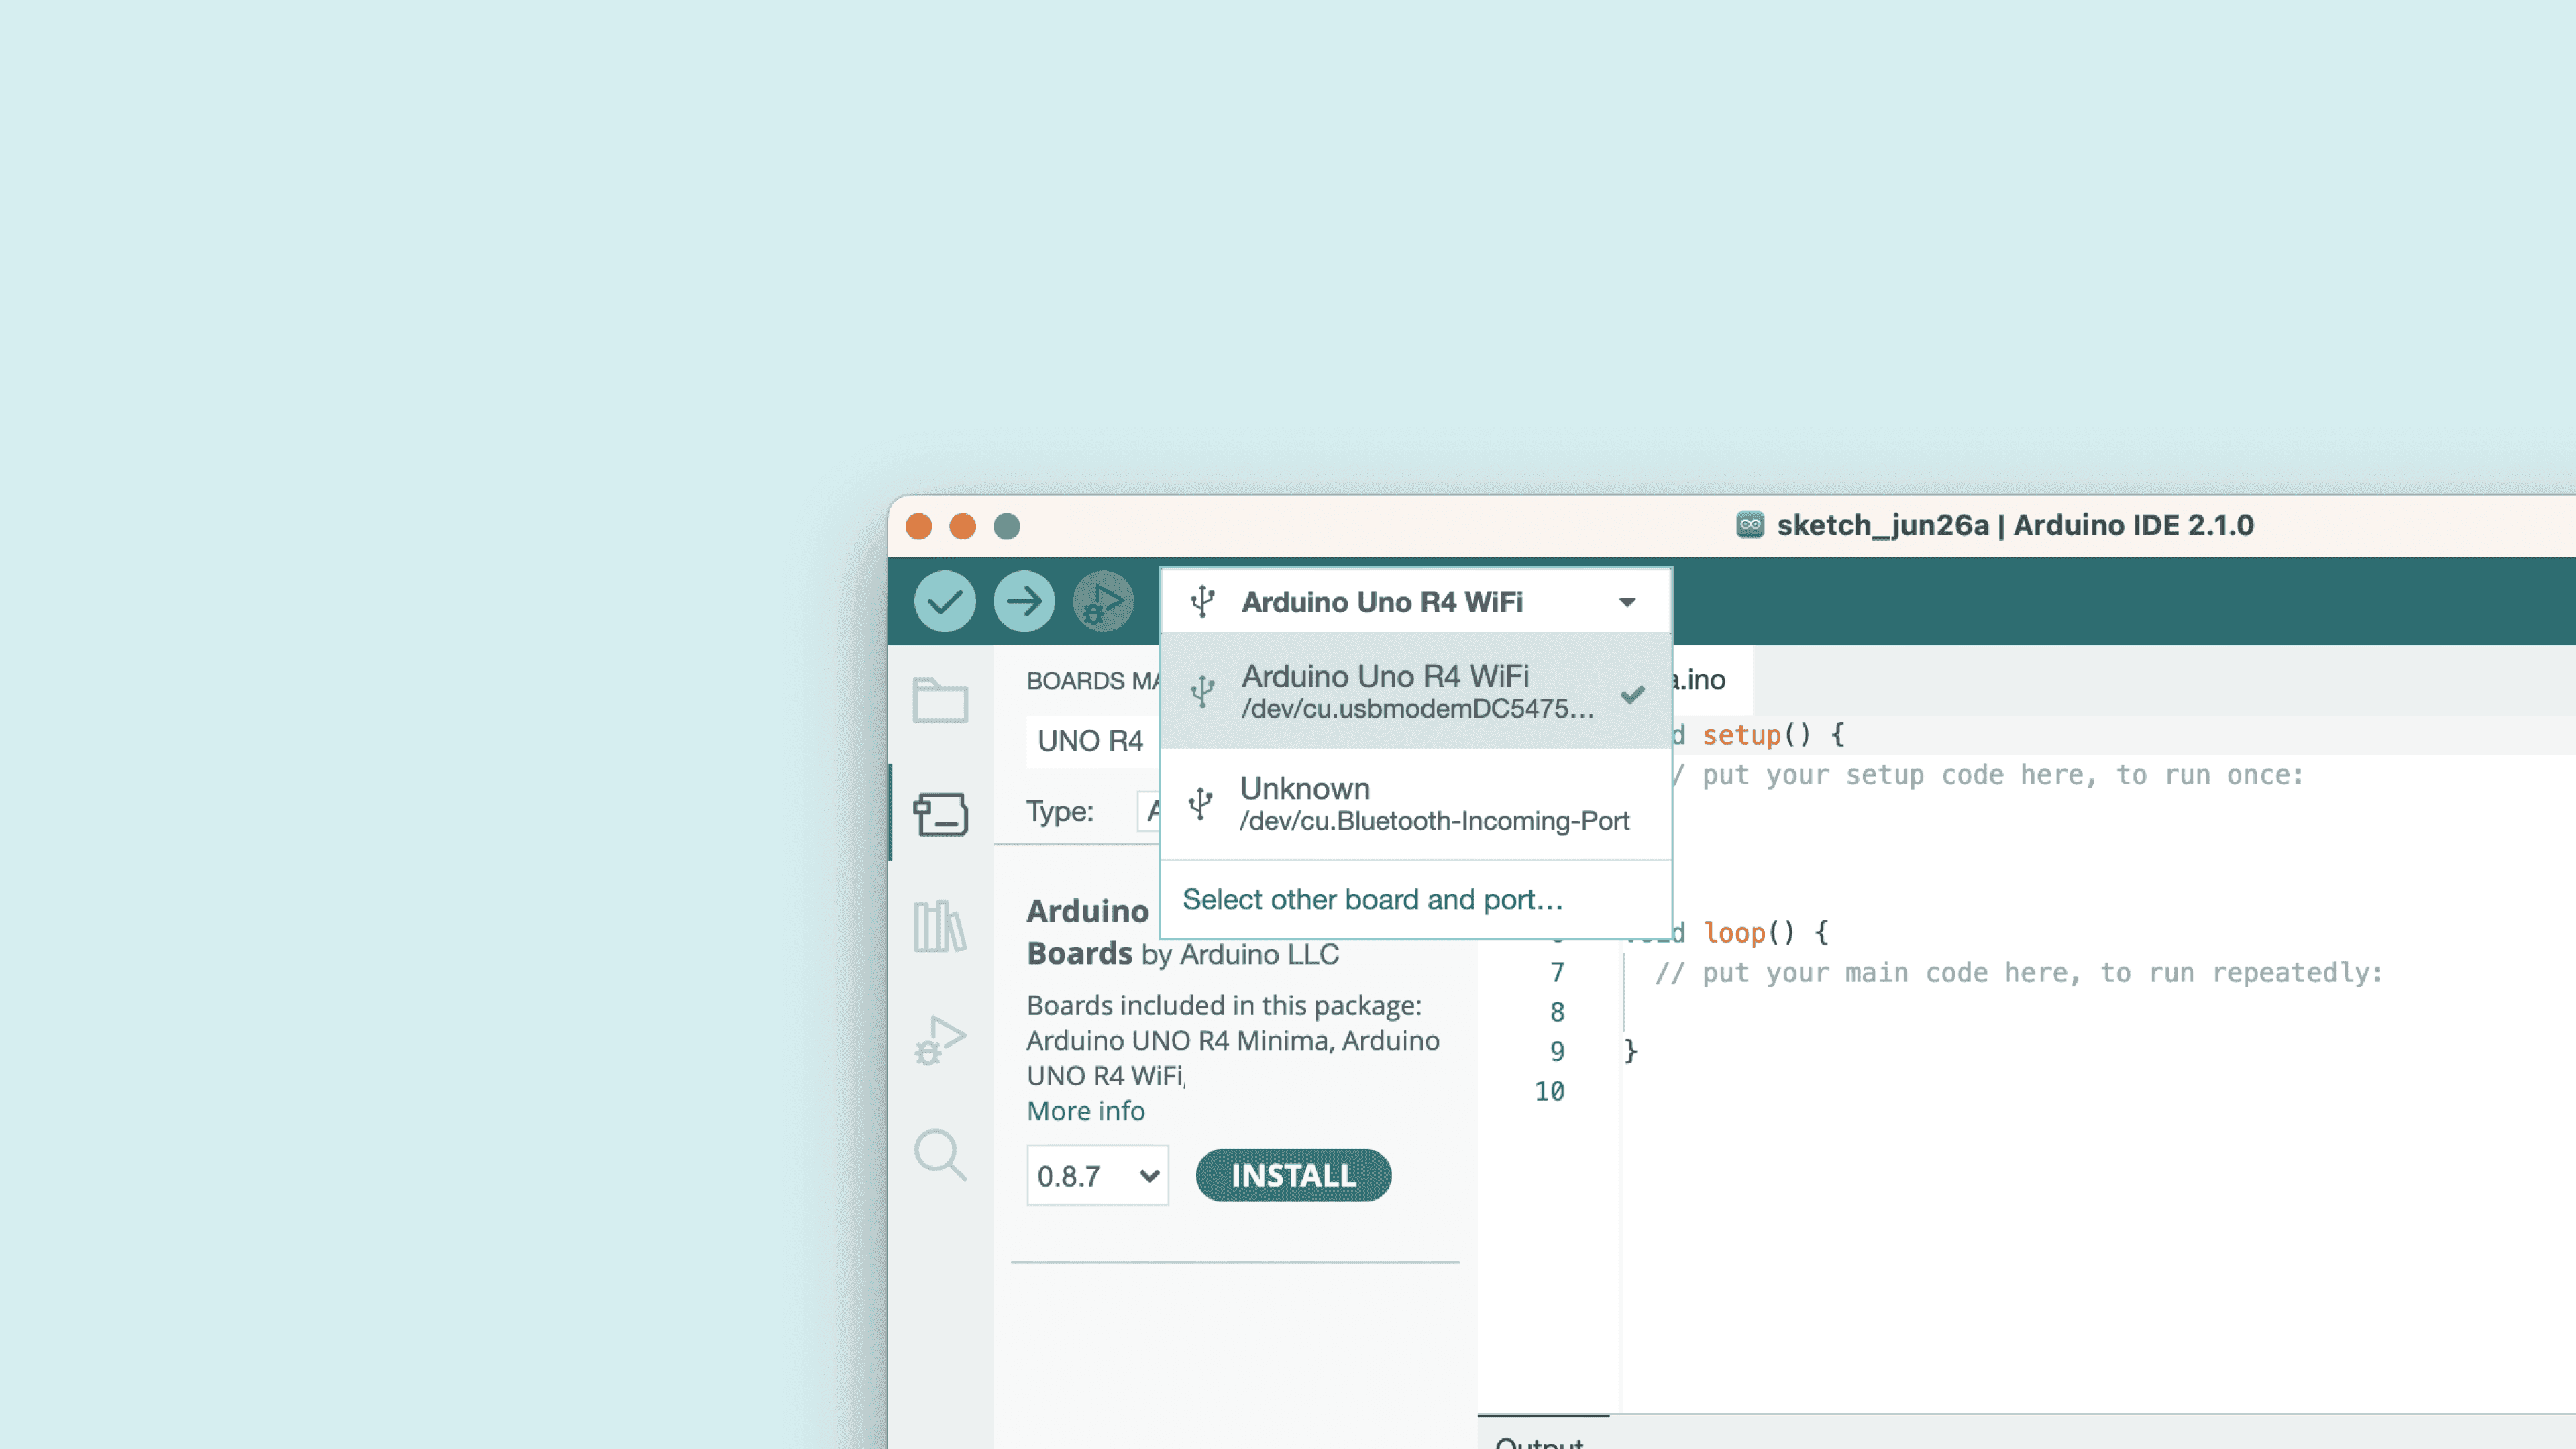The width and height of the screenshot is (2576, 1449).
Task: Open the Search magnifier sidebar icon
Action: point(940,1155)
